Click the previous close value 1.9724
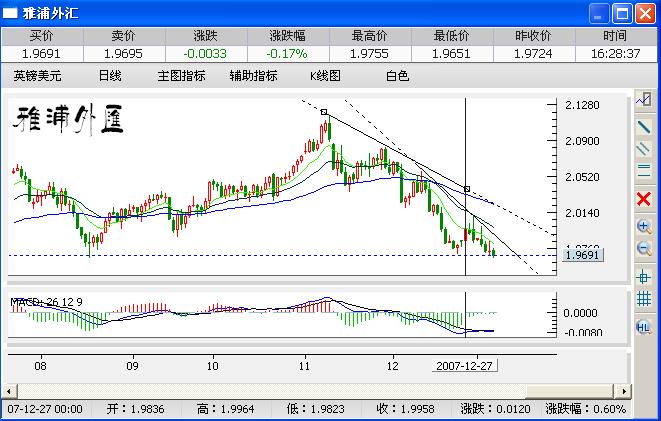661x421 pixels. coord(533,54)
